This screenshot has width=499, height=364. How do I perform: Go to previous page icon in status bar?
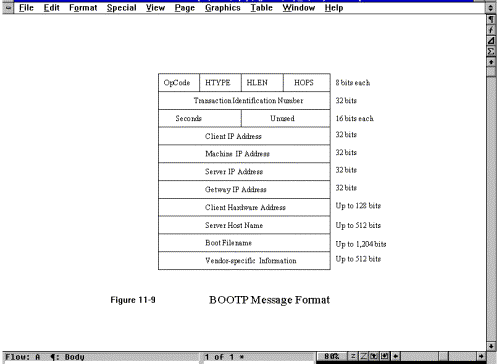[374, 356]
